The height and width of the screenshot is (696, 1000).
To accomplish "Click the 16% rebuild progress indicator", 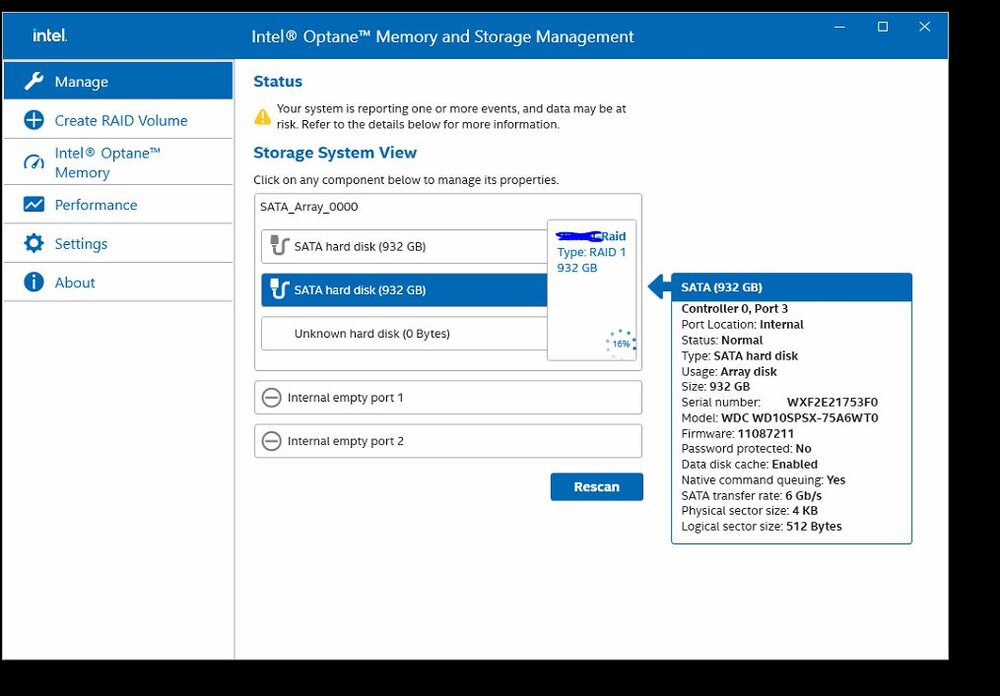I will pyautogui.click(x=621, y=343).
